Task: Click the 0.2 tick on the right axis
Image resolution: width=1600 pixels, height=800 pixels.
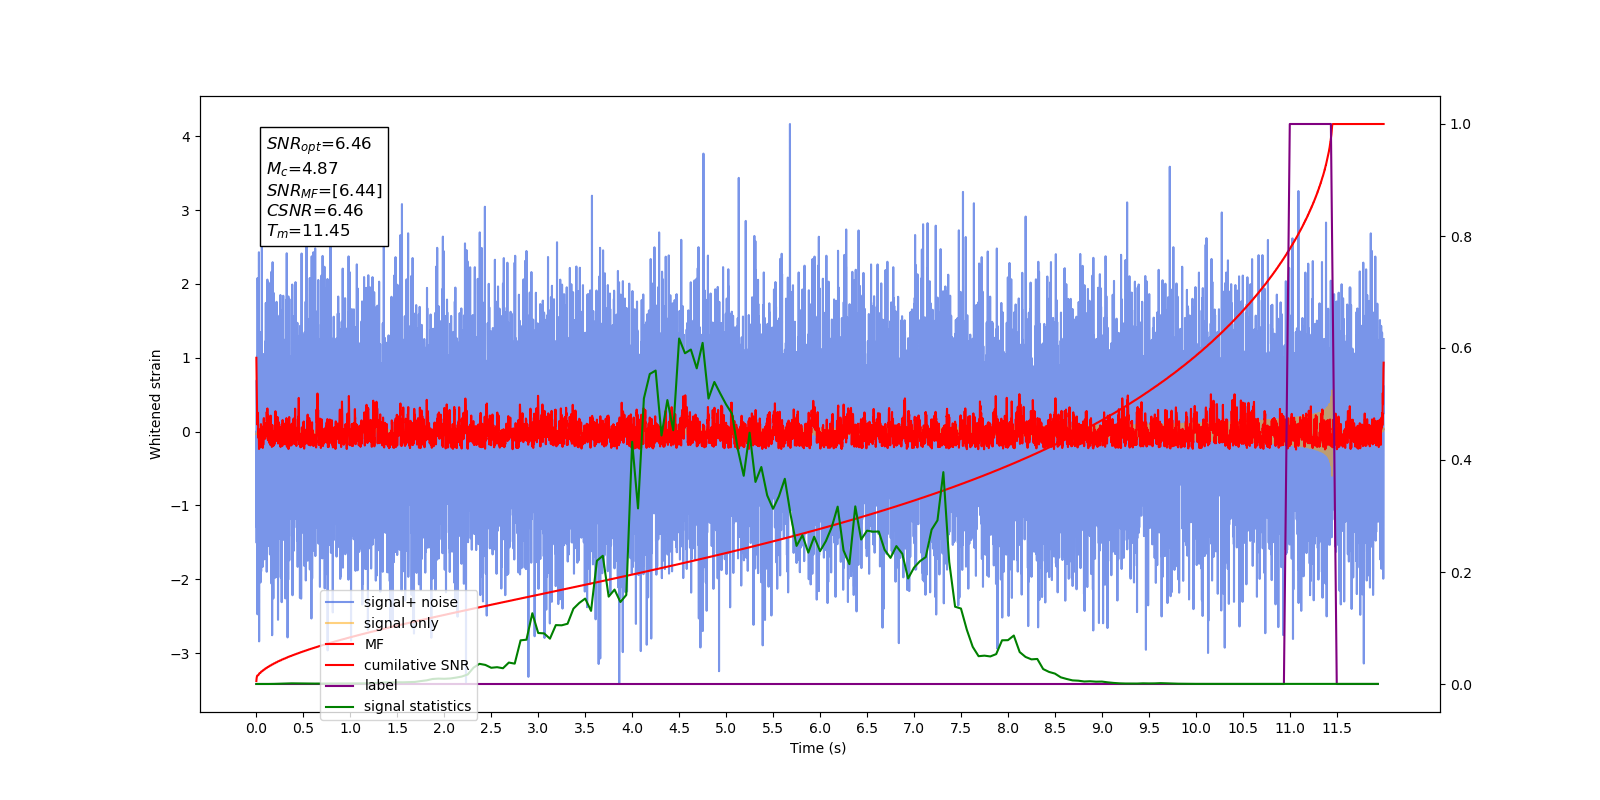Action: point(1461,573)
